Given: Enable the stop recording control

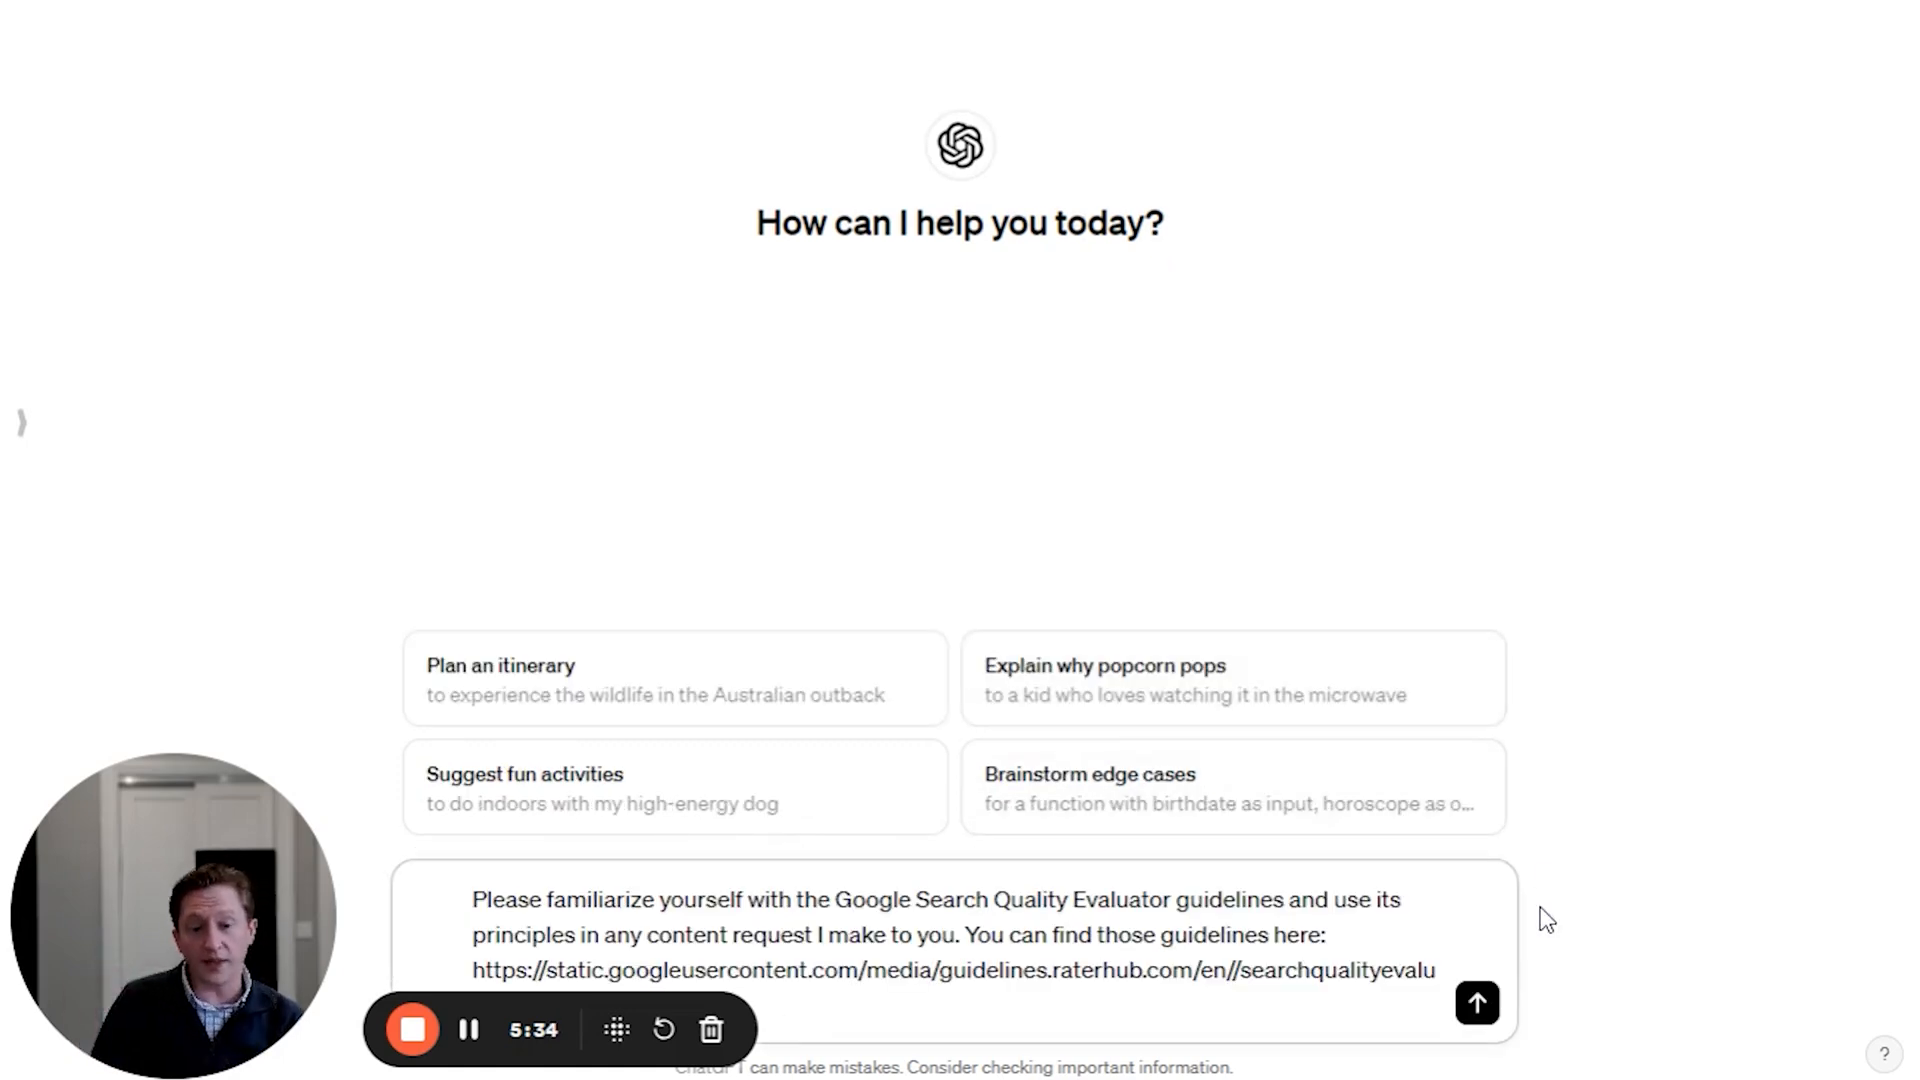Looking at the screenshot, I should click(x=413, y=1030).
